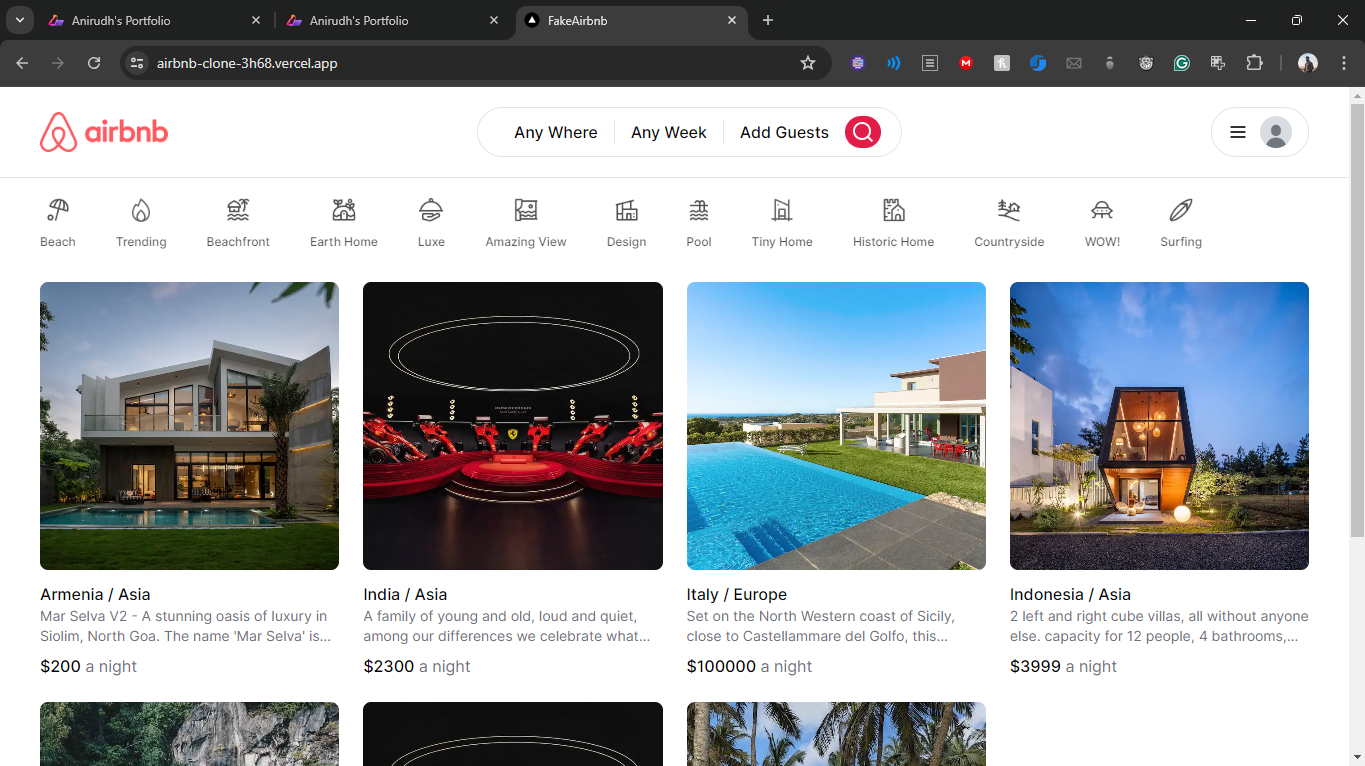The height and width of the screenshot is (766, 1365).
Task: Close the first Anirudh's Portfolio tab
Action: tap(256, 20)
